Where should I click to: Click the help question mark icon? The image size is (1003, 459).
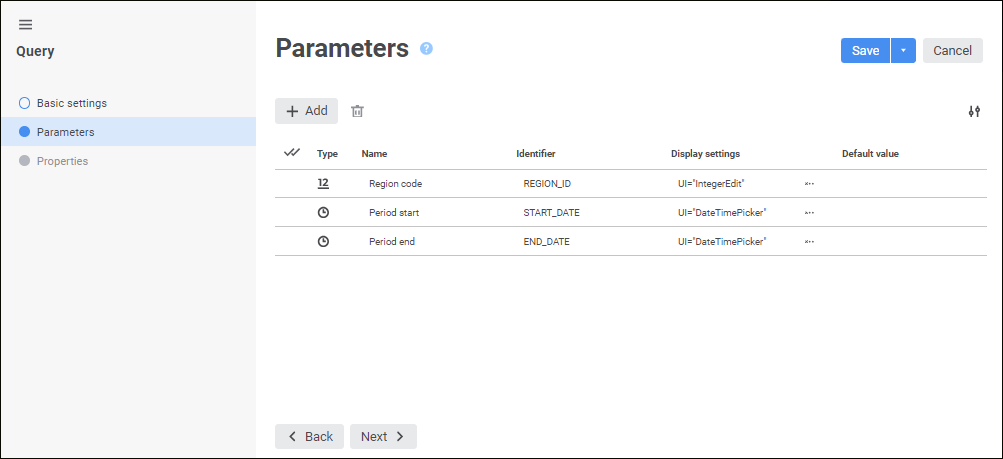(x=426, y=49)
